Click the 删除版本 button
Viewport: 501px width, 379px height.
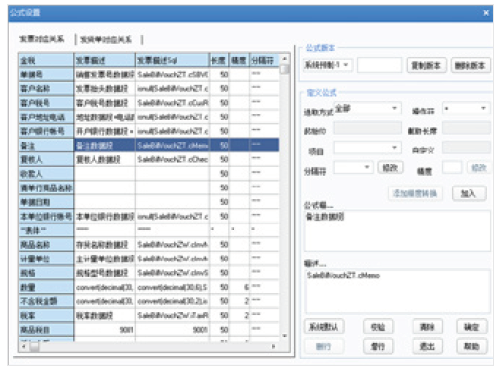470,65
